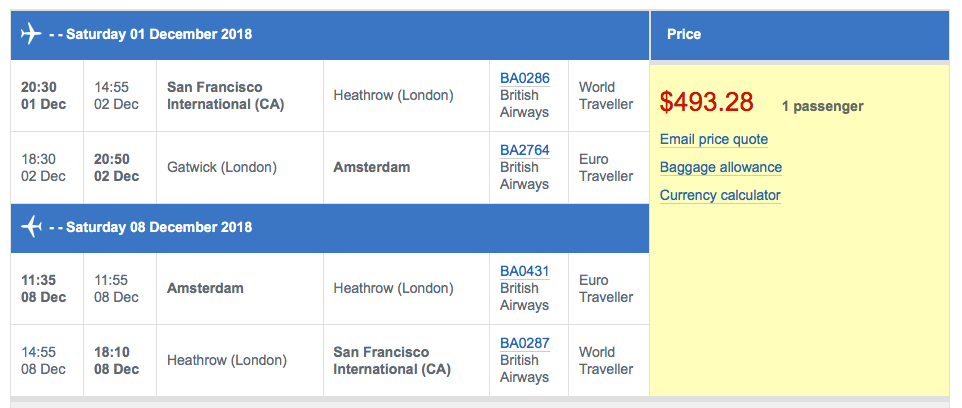
Task: Click the 20:50 02 Dec arrival time
Action: (117, 167)
